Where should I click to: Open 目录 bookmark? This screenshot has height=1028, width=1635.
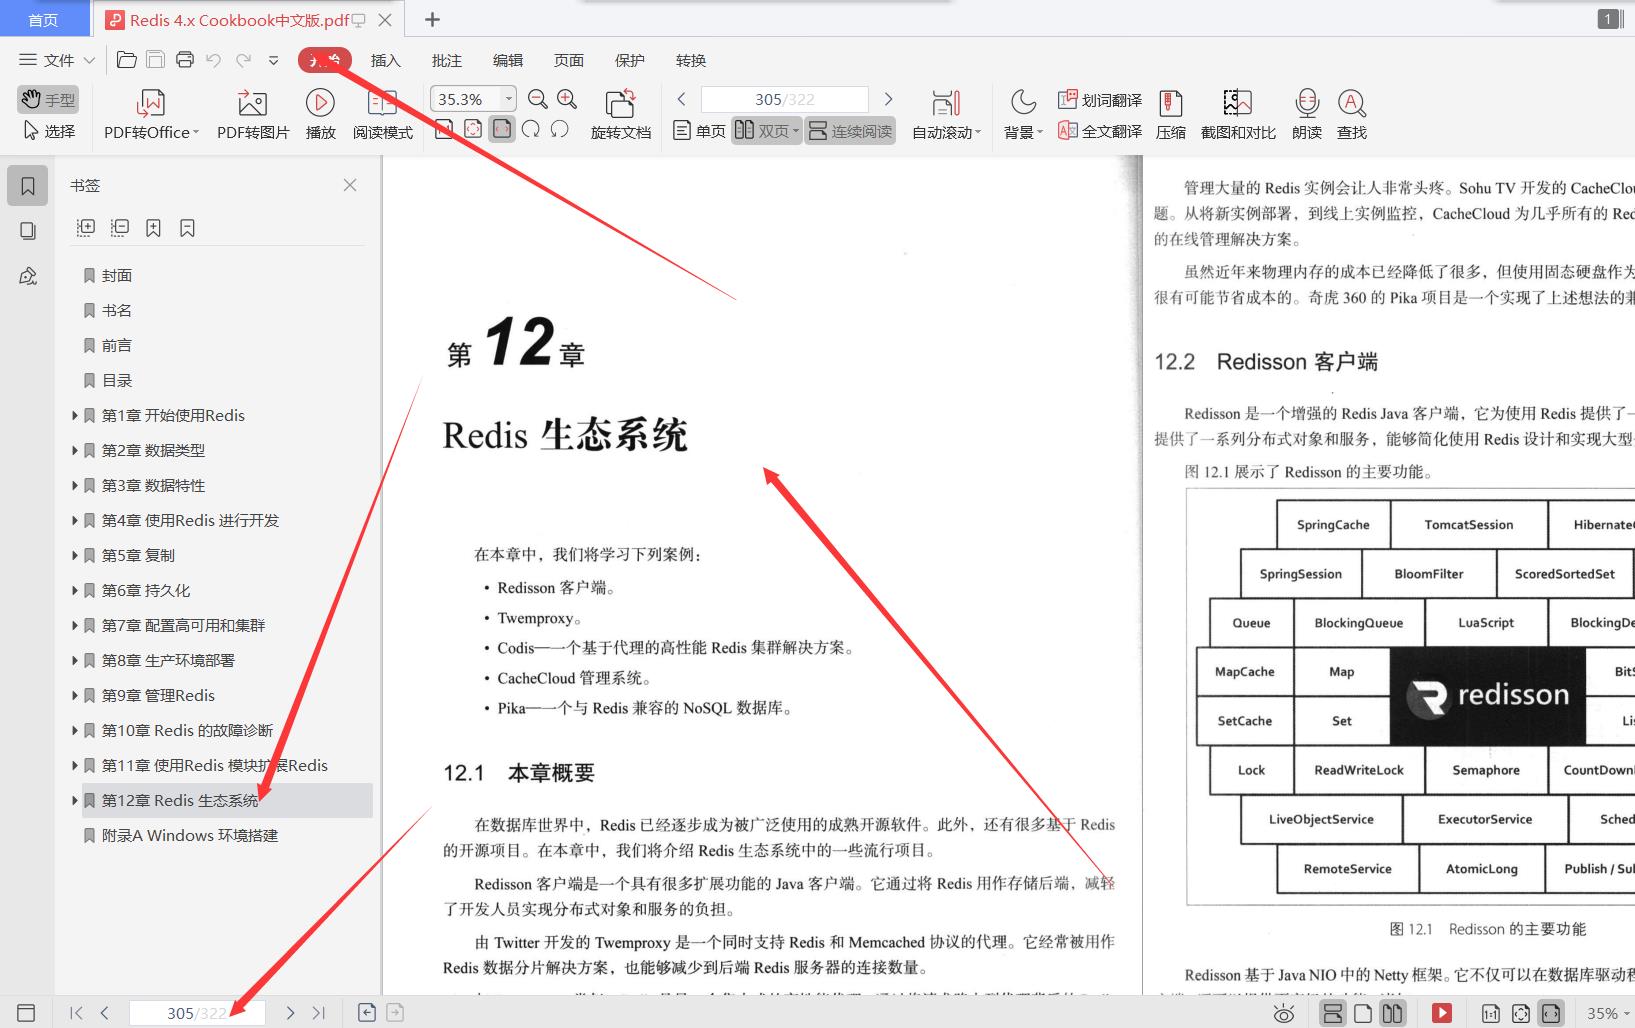click(x=116, y=380)
